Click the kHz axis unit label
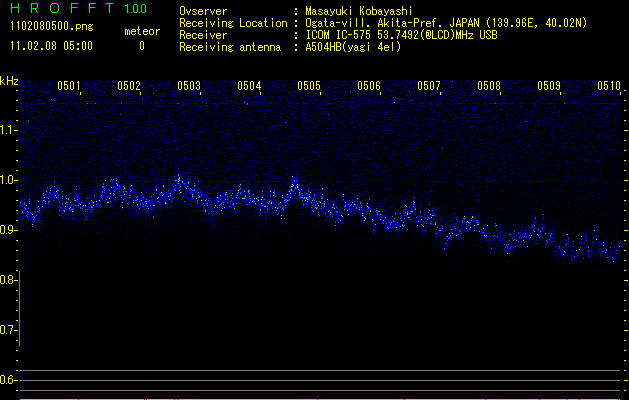This screenshot has height=400, width=629. tap(9, 80)
